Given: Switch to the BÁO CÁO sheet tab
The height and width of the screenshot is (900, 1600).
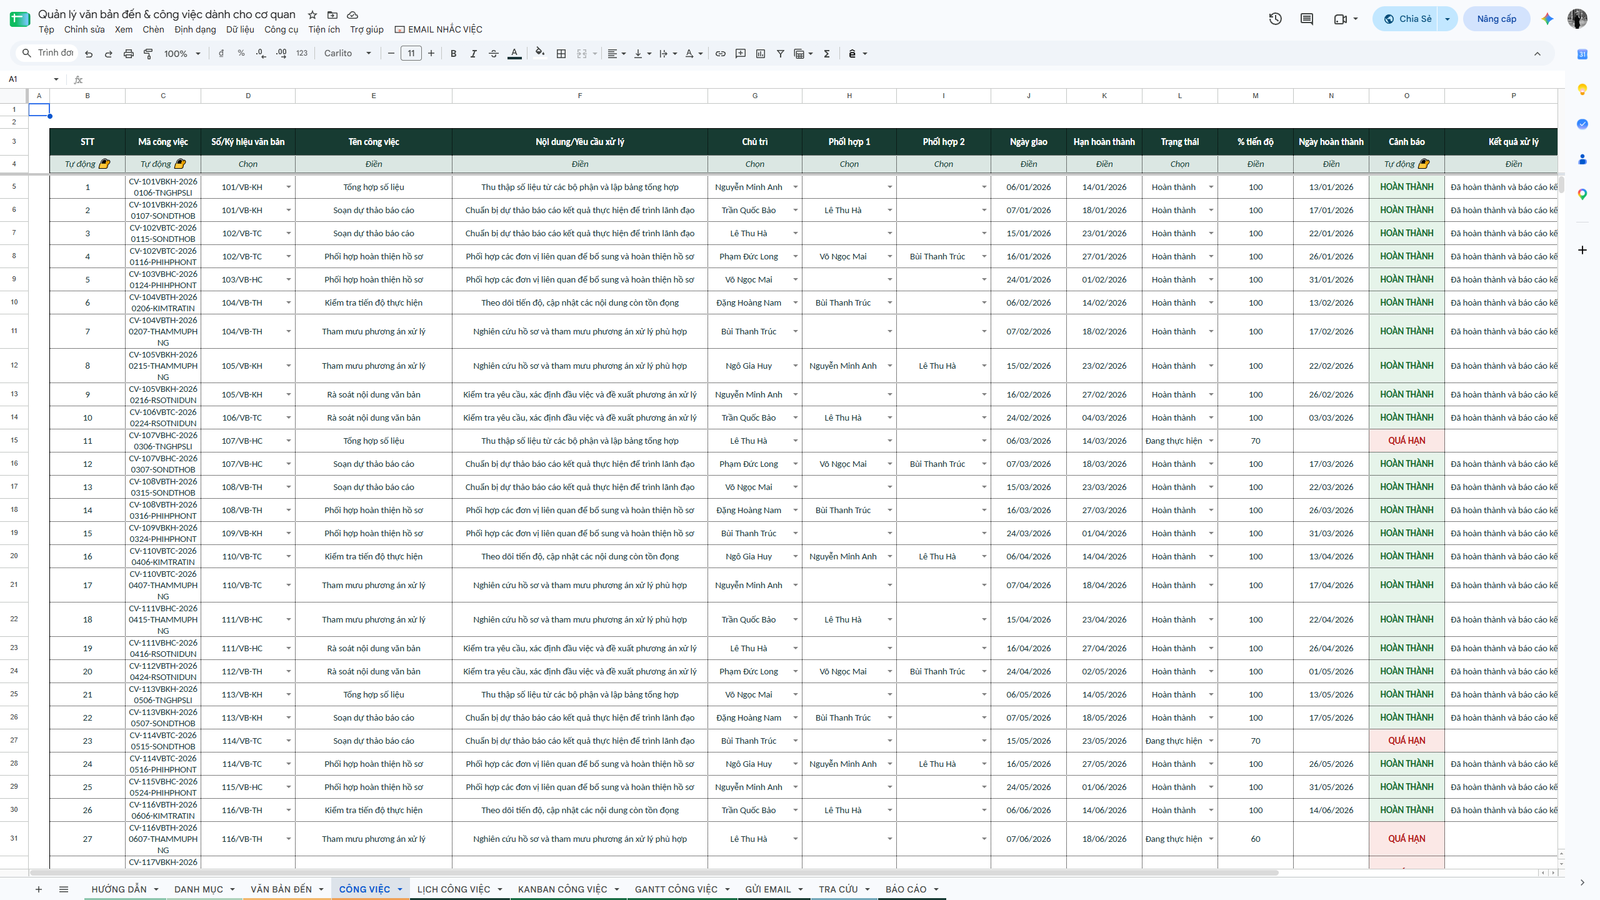Looking at the screenshot, I should point(906,889).
